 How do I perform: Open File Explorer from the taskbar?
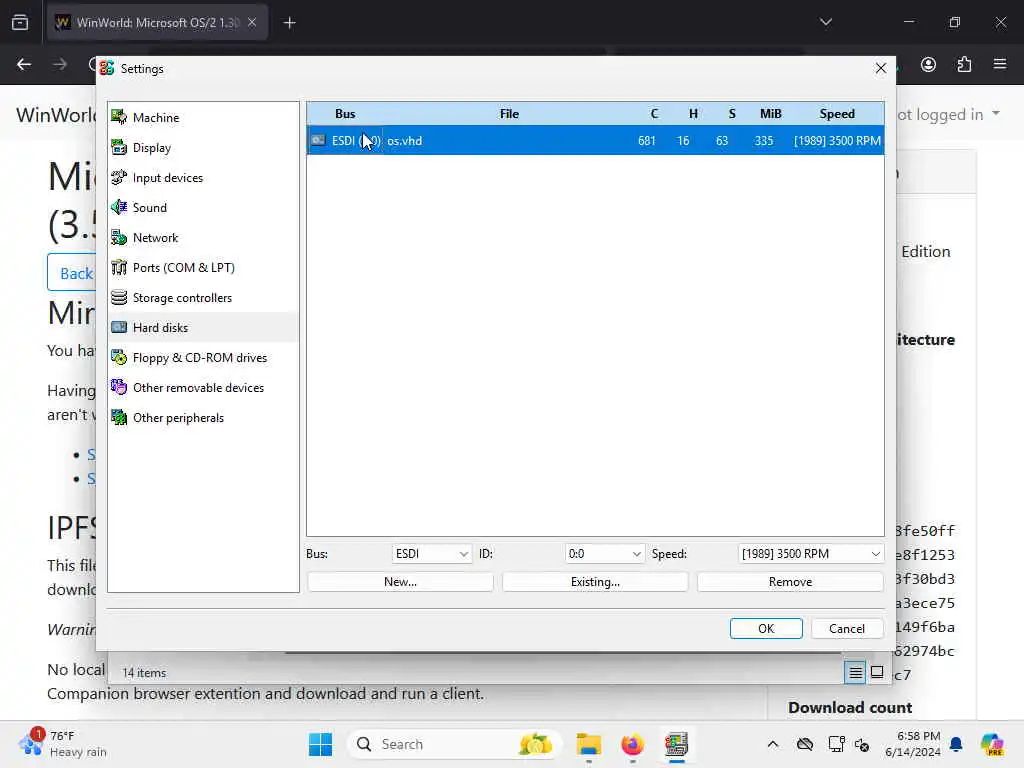[x=588, y=744]
